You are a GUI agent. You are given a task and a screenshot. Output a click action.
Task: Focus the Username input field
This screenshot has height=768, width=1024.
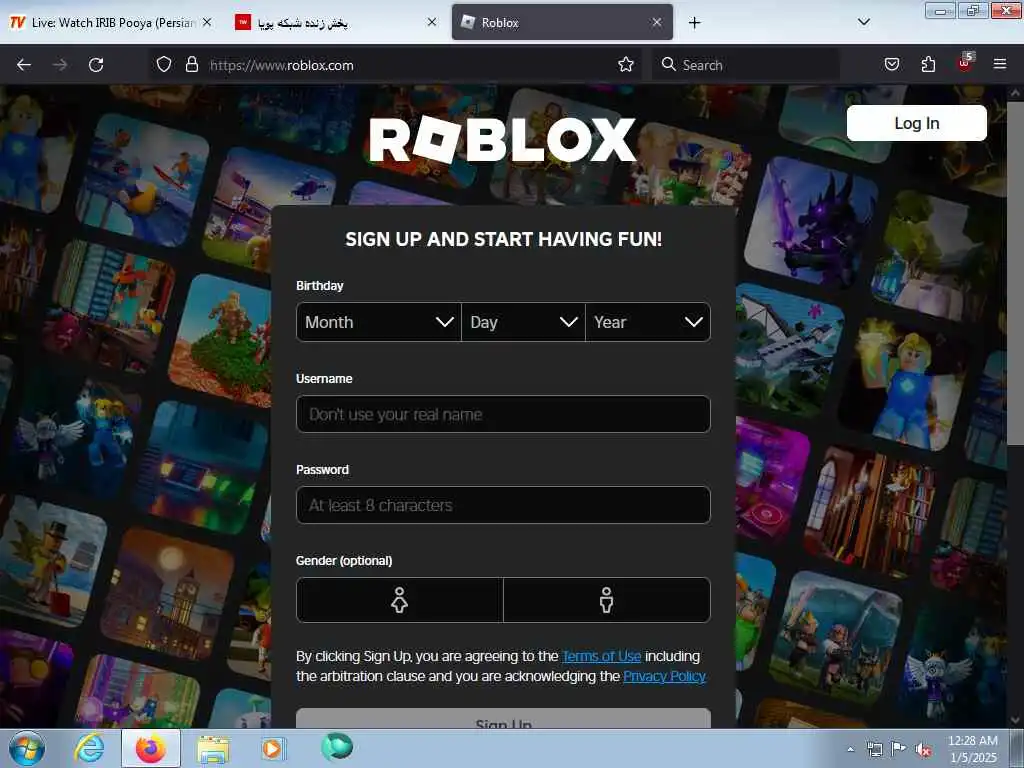[503, 414]
